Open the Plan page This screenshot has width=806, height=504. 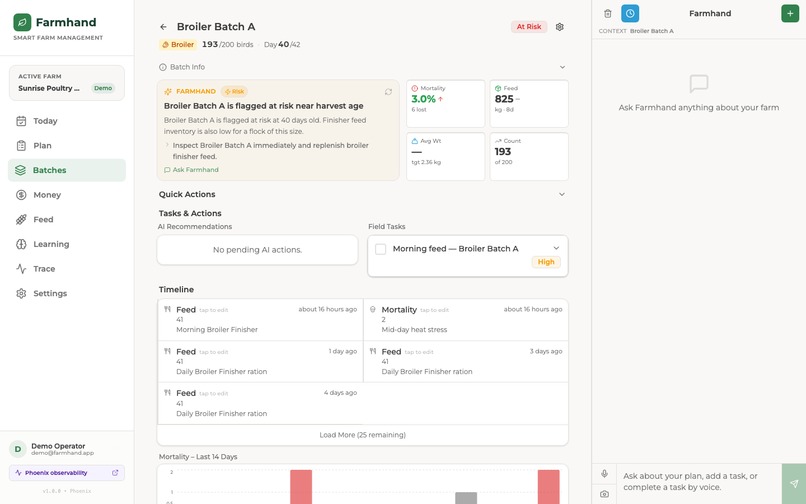pyautogui.click(x=67, y=146)
